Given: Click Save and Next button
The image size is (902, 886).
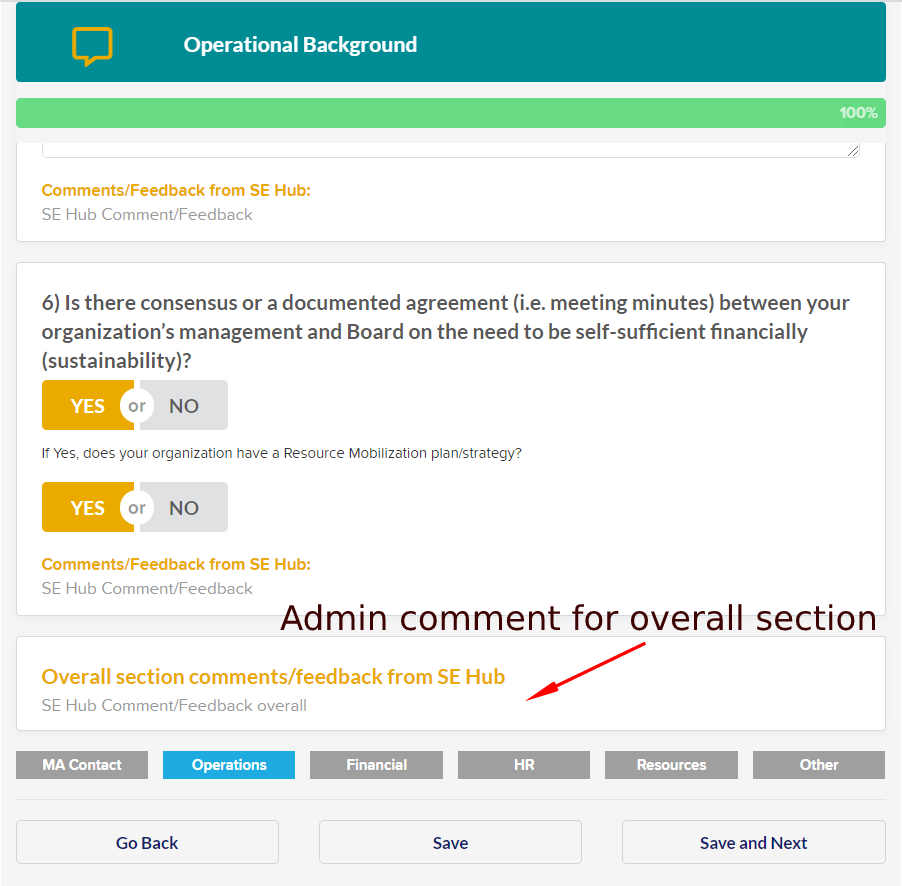Looking at the screenshot, I should [754, 842].
